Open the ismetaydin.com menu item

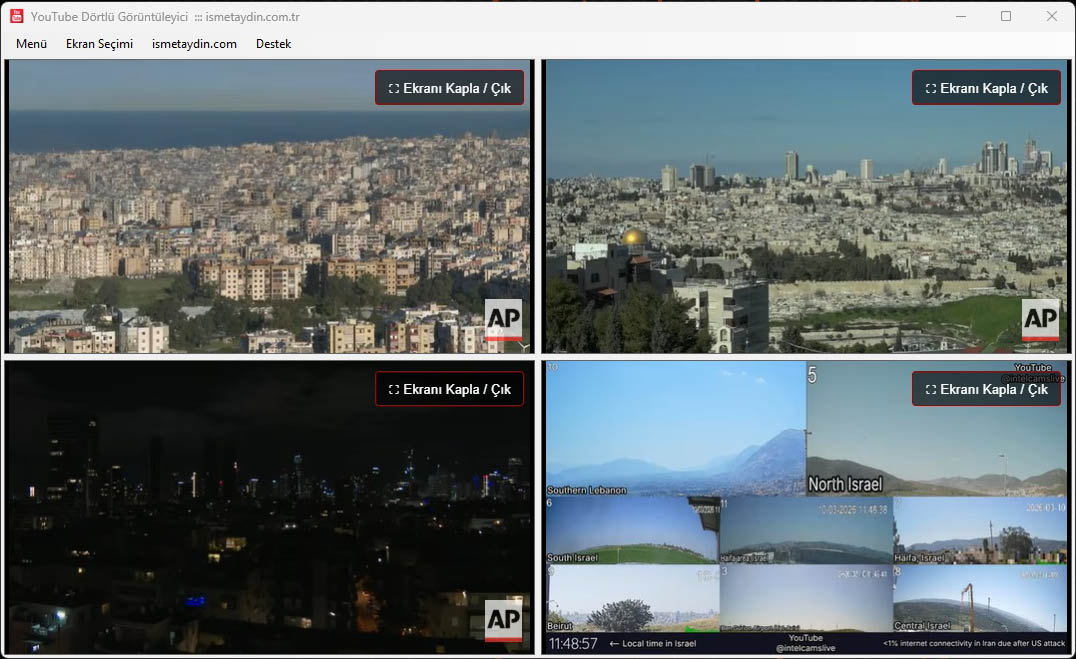(x=194, y=44)
